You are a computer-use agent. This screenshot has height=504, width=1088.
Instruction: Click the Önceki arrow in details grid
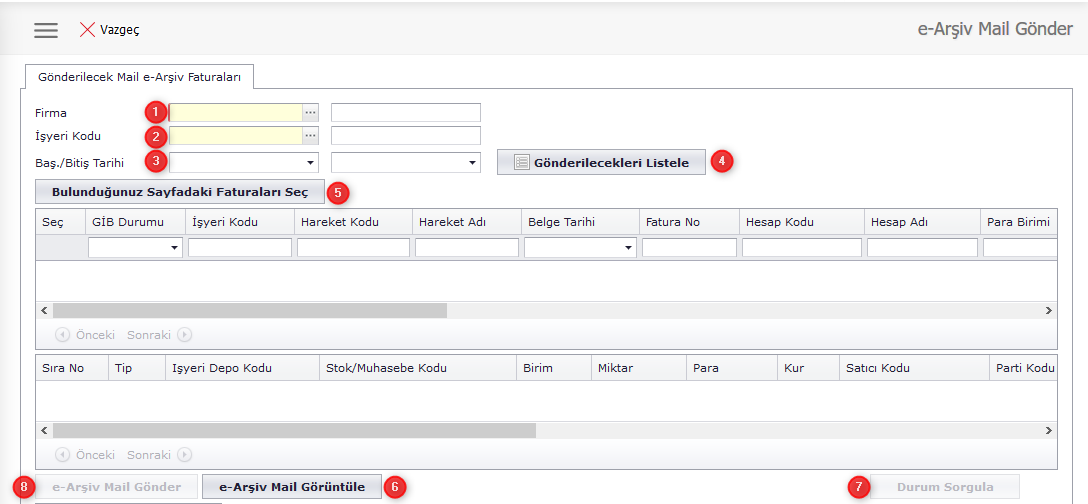click(x=63, y=455)
